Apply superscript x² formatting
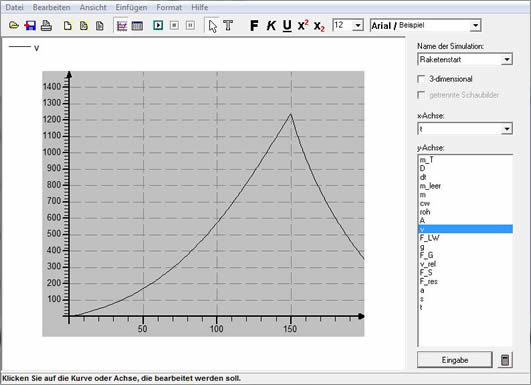The width and height of the screenshot is (531, 385). pyautogui.click(x=303, y=25)
